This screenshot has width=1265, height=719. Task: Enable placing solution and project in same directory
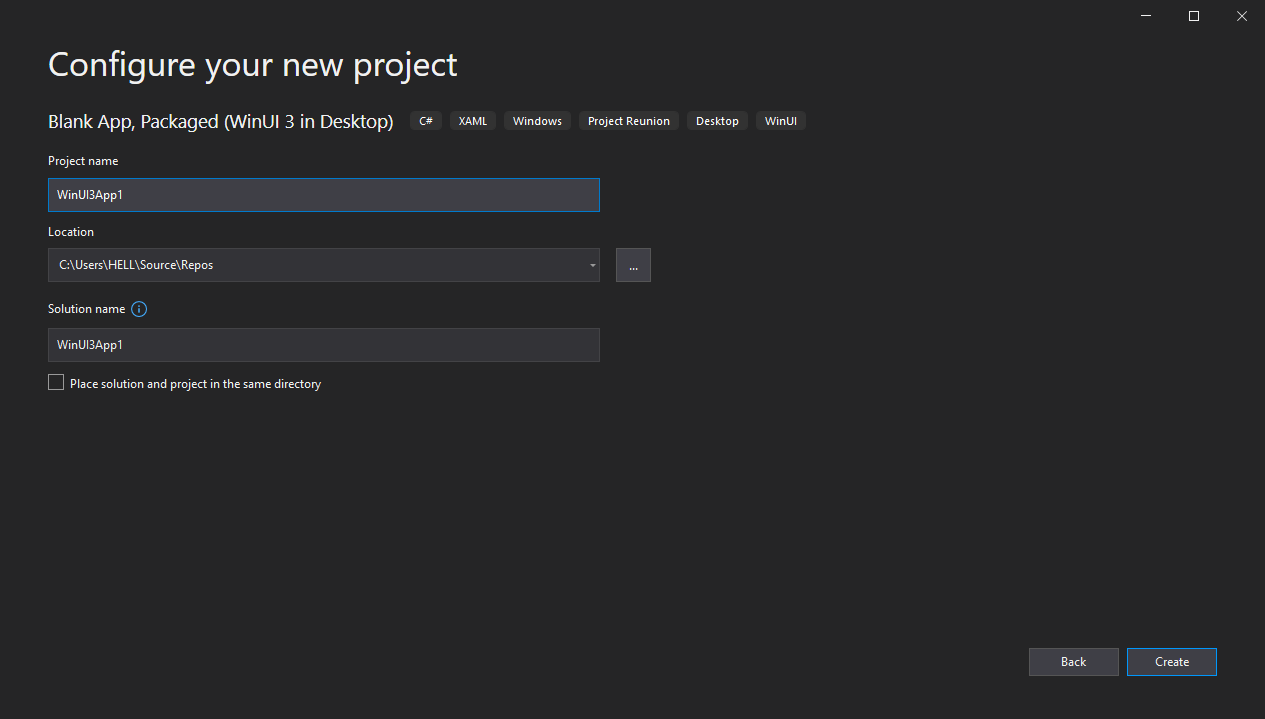click(x=56, y=382)
